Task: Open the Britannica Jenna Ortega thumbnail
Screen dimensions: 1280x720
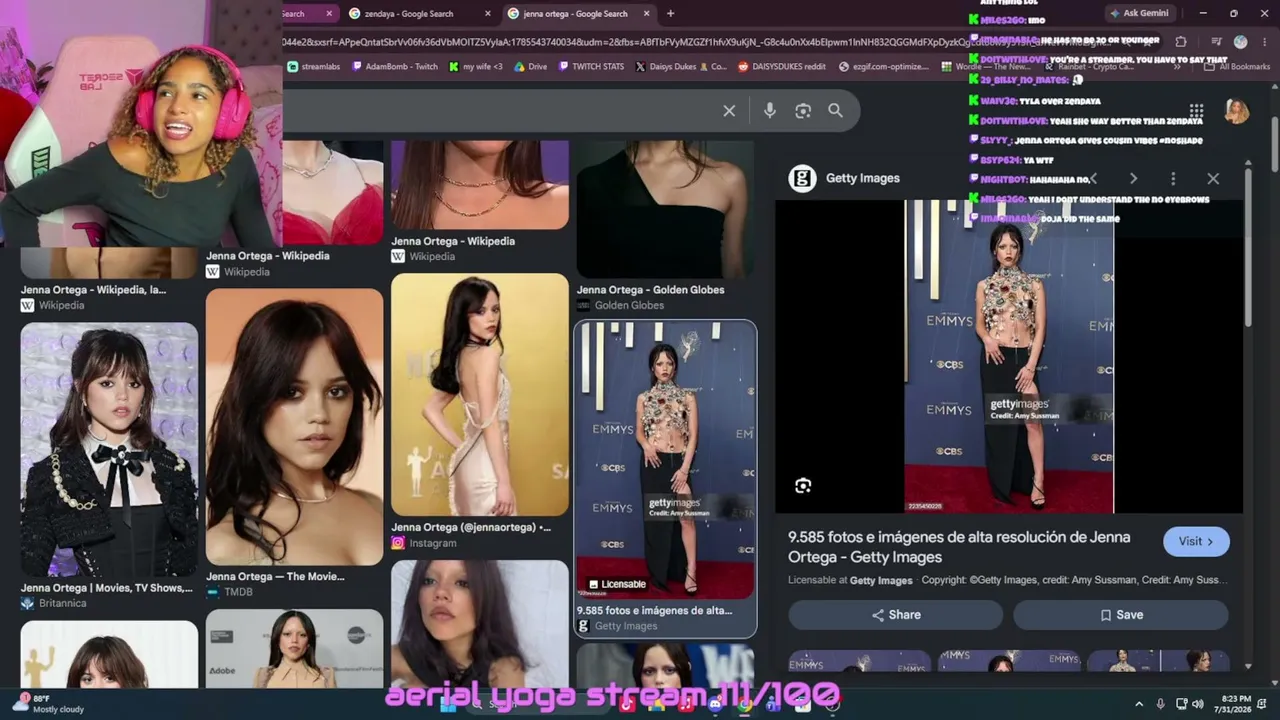Action: (109, 449)
